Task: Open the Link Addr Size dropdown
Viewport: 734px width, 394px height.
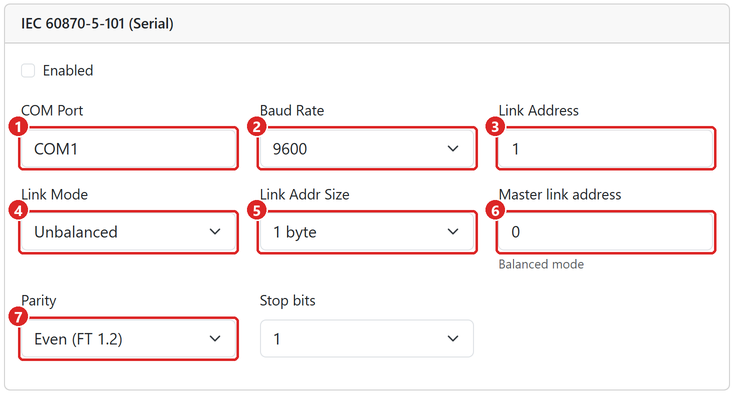Action: pyautogui.click(x=367, y=232)
